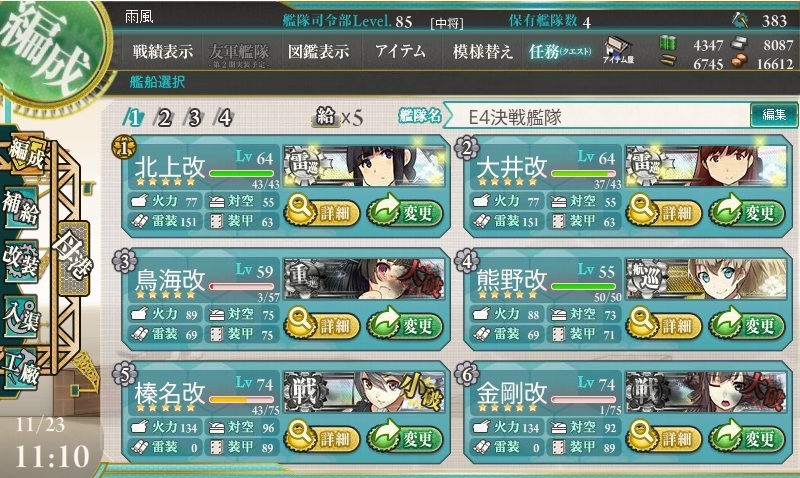The width and height of the screenshot is (800, 478).
Task: Switch to fleet tab 3
Action: click(x=194, y=118)
